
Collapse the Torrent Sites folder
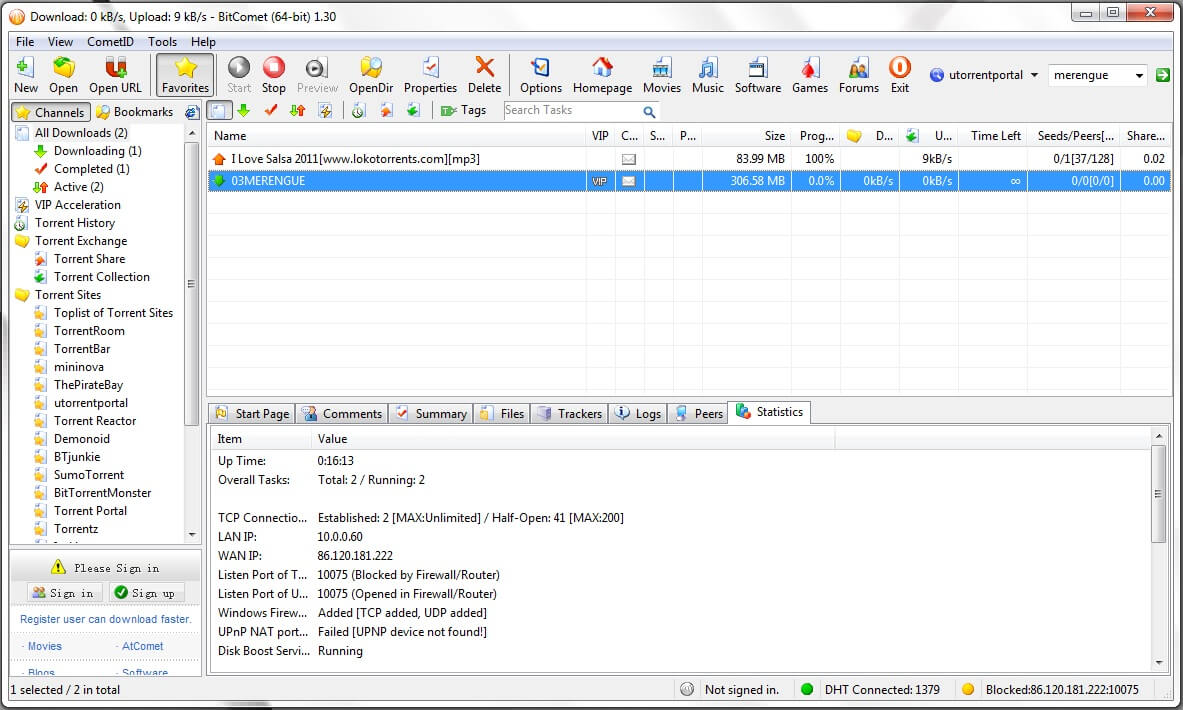click(67, 295)
